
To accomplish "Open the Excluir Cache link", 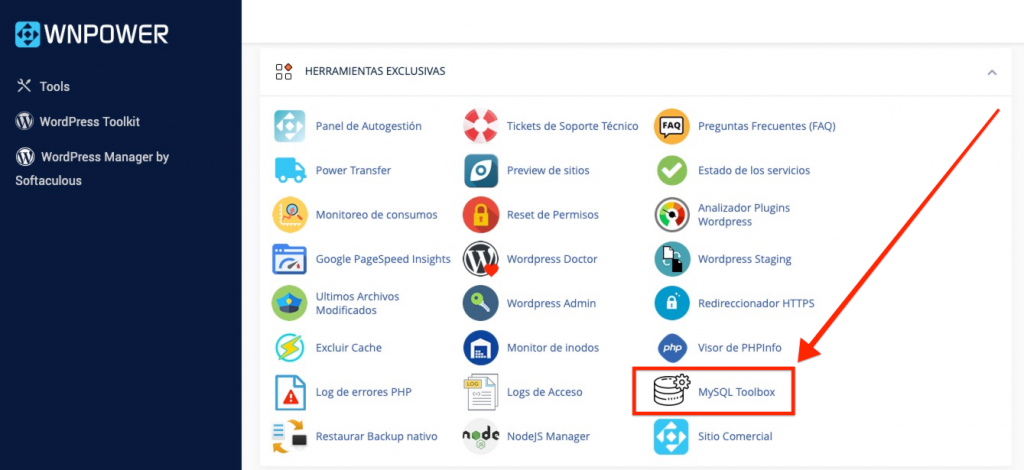I will tap(349, 347).
